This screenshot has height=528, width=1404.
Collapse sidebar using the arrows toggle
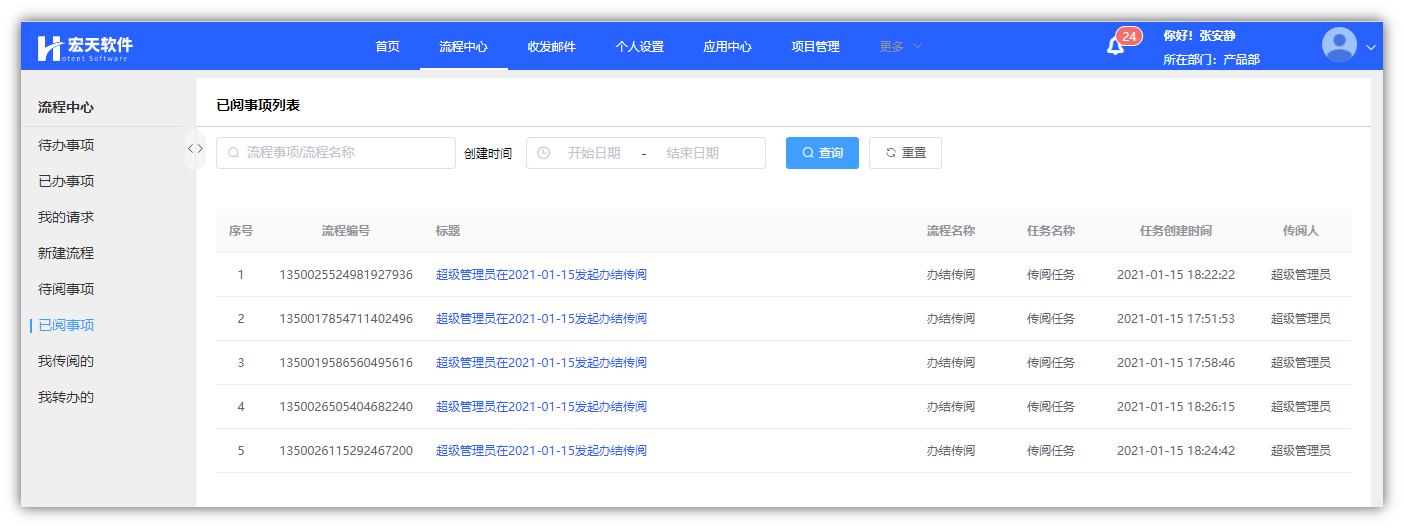coord(195,149)
